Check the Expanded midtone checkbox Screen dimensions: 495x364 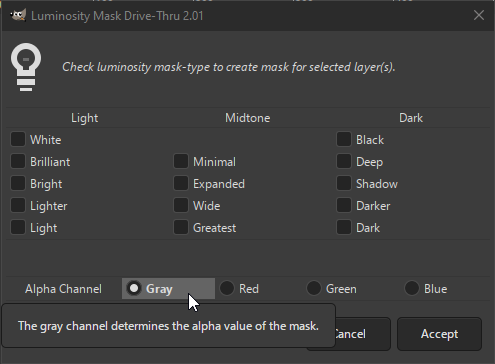[181, 183]
